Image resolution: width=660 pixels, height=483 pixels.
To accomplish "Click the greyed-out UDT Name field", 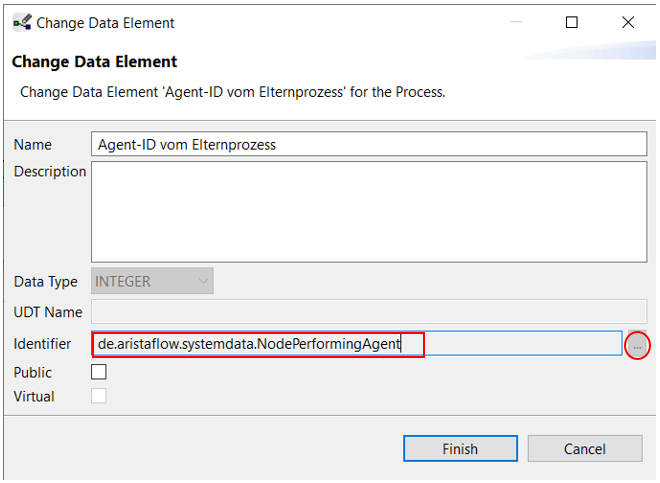I will pos(369,313).
